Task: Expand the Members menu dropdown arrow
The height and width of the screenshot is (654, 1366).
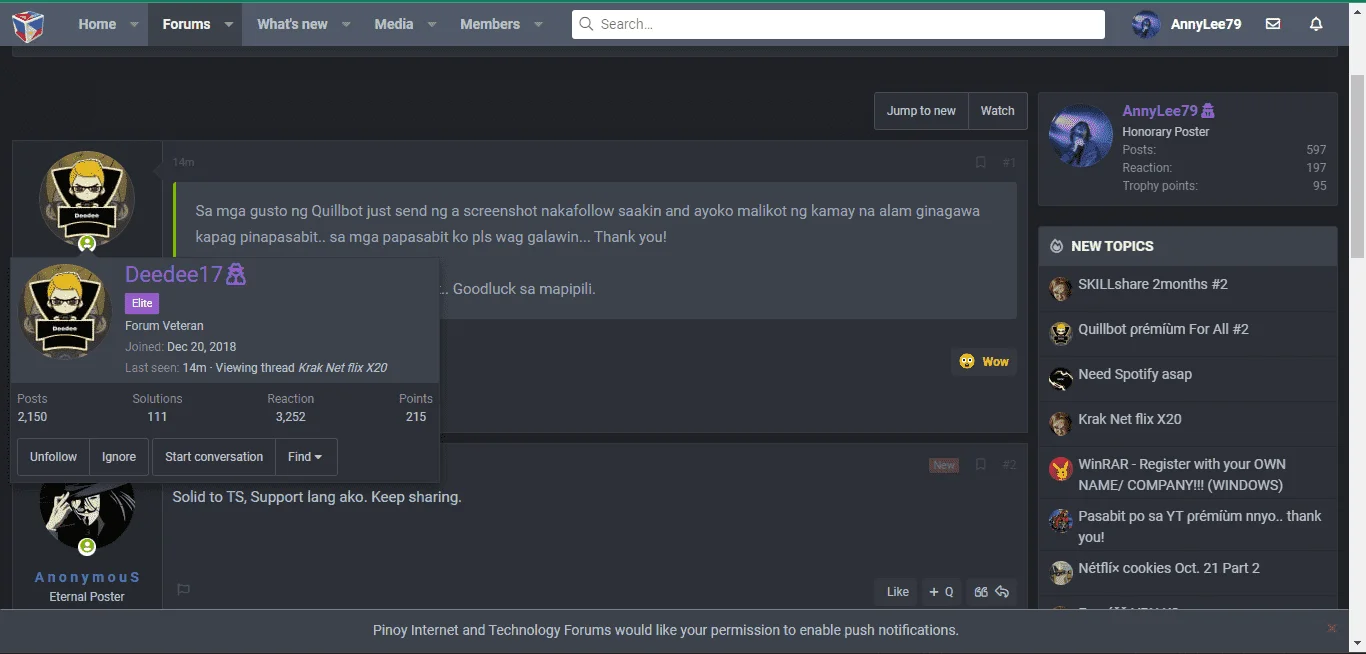Action: tap(538, 25)
